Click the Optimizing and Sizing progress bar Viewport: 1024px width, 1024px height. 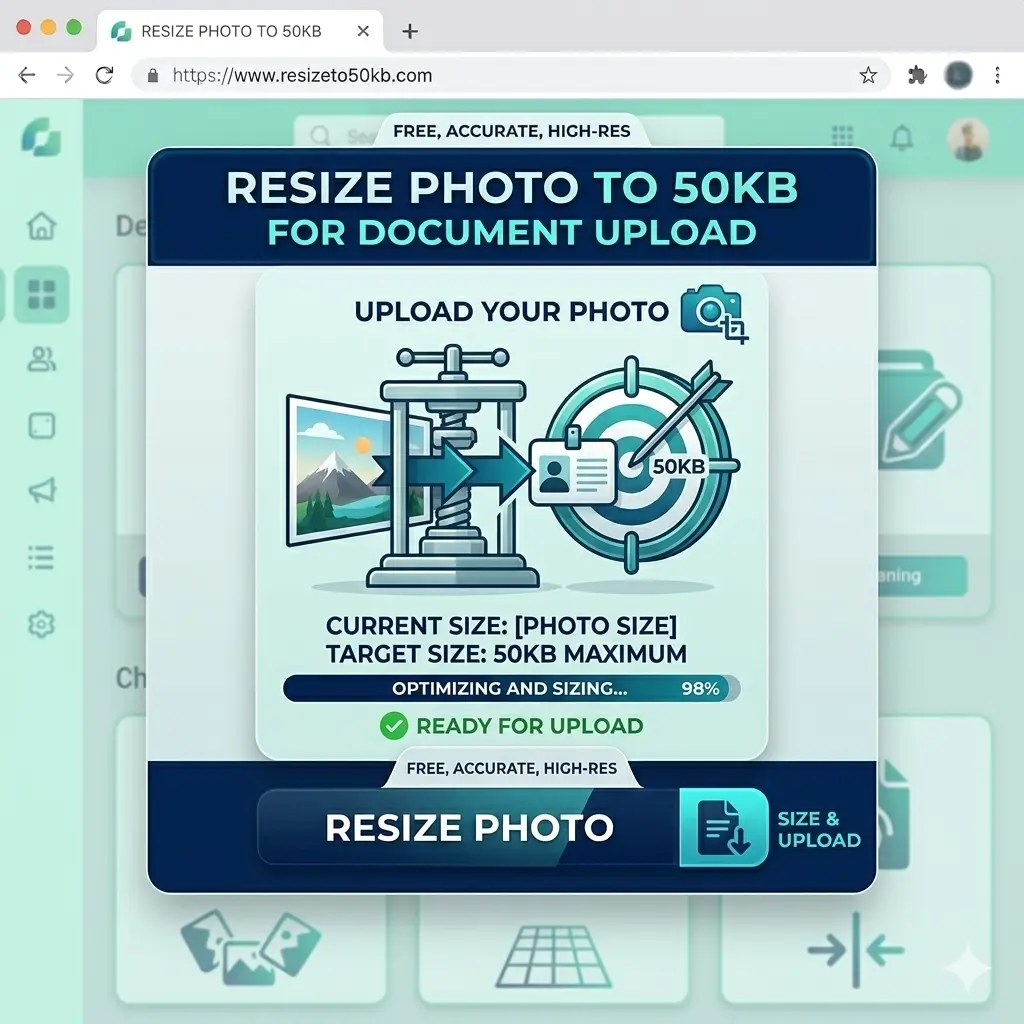(x=511, y=688)
